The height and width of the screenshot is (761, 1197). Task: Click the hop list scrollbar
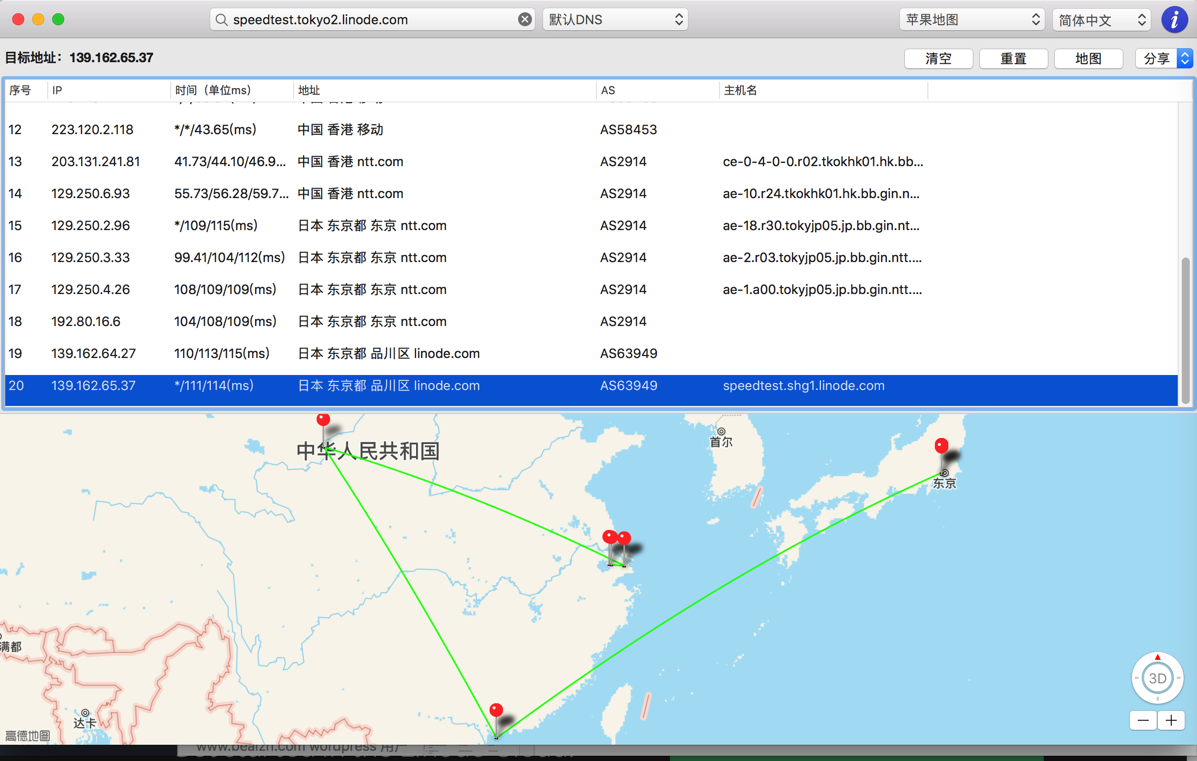[x=1186, y=329]
